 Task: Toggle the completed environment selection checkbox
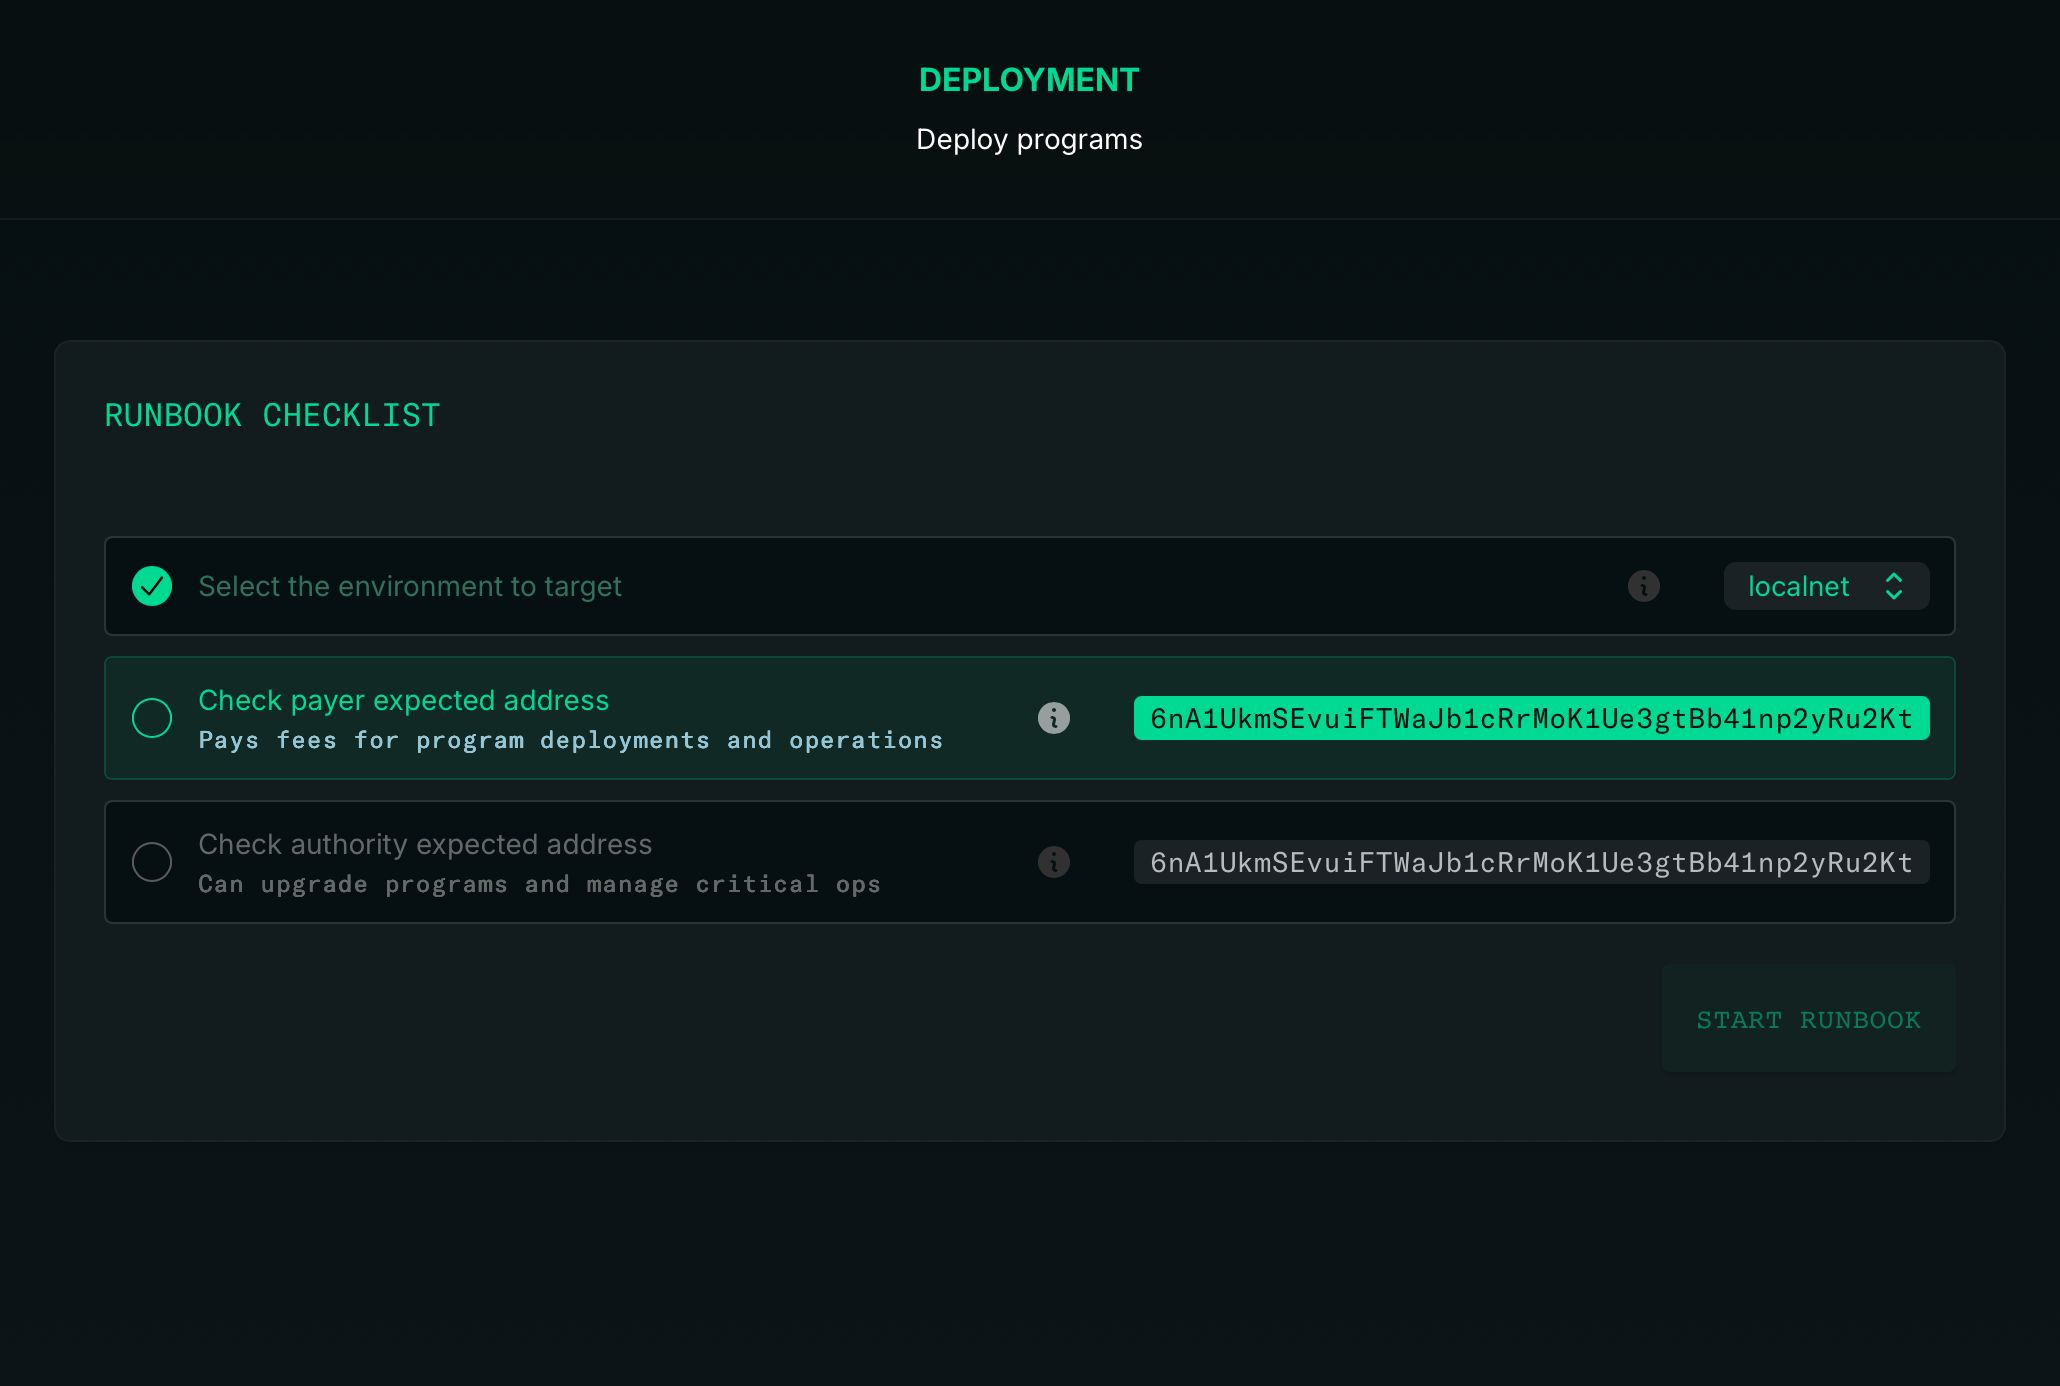(x=152, y=586)
